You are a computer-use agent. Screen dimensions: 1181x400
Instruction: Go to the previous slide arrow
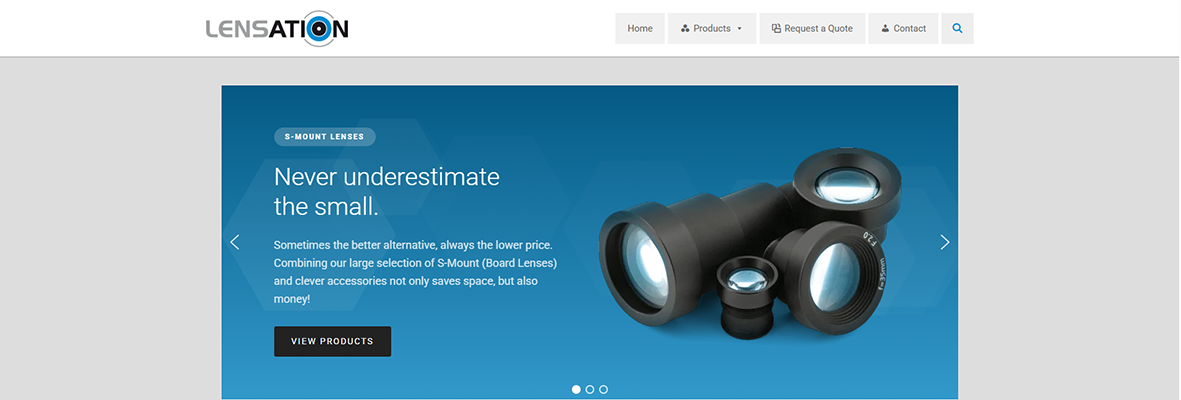[234, 242]
